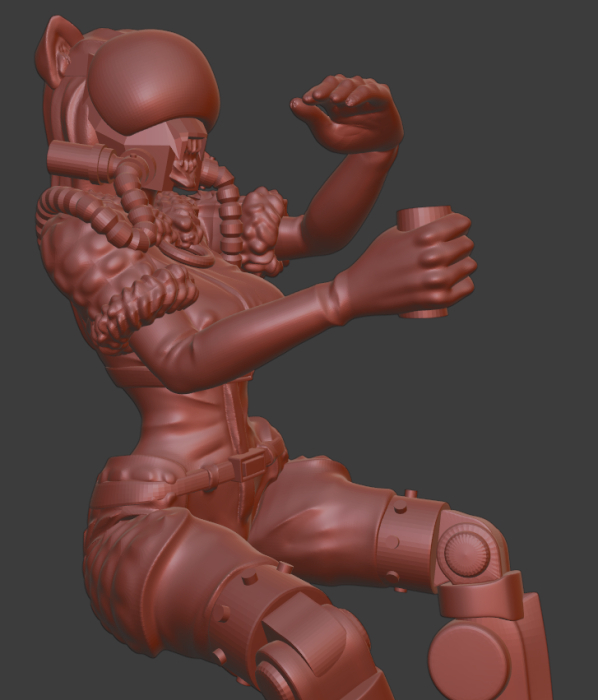Click the bare midriff of the figure
Viewport: 598px width, 700px height.
pos(187,422)
